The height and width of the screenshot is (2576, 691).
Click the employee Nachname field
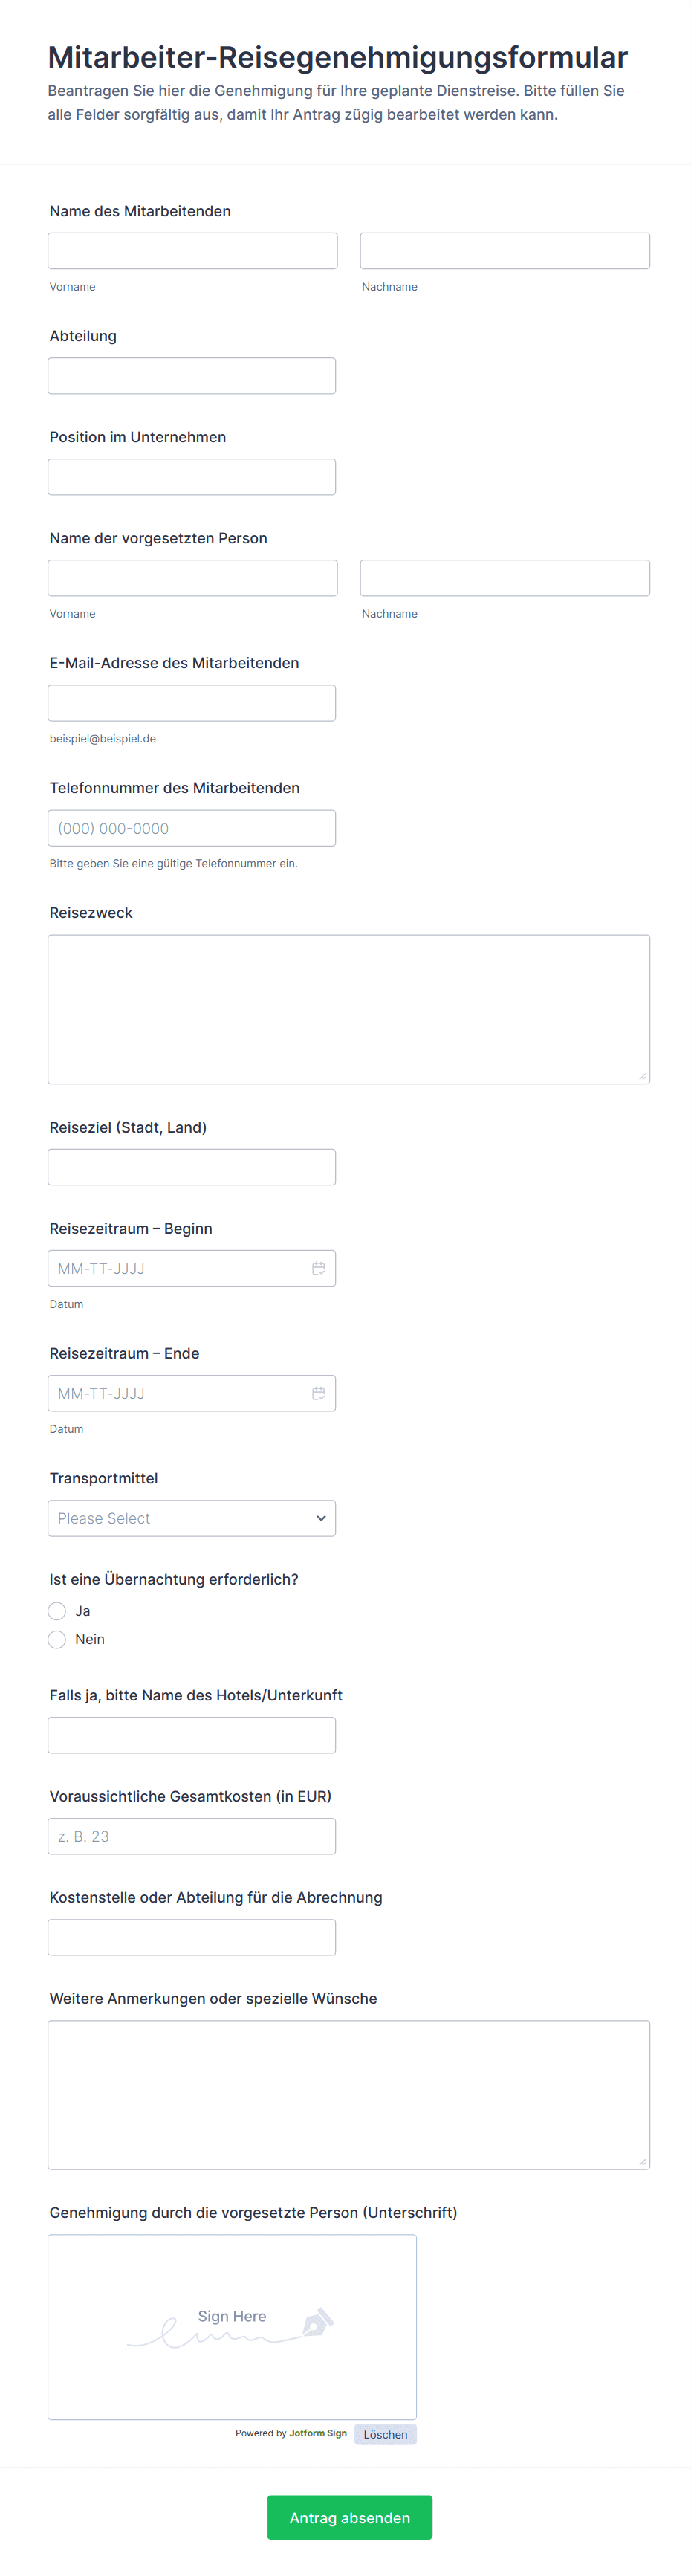point(504,251)
